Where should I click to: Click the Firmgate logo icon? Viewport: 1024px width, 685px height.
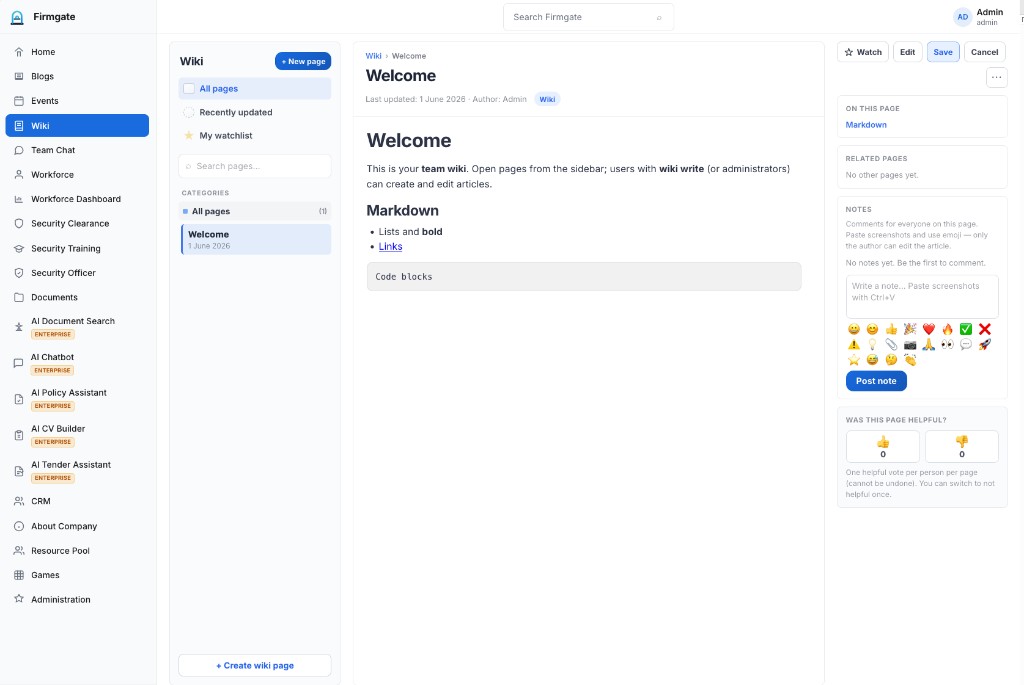(x=18, y=17)
